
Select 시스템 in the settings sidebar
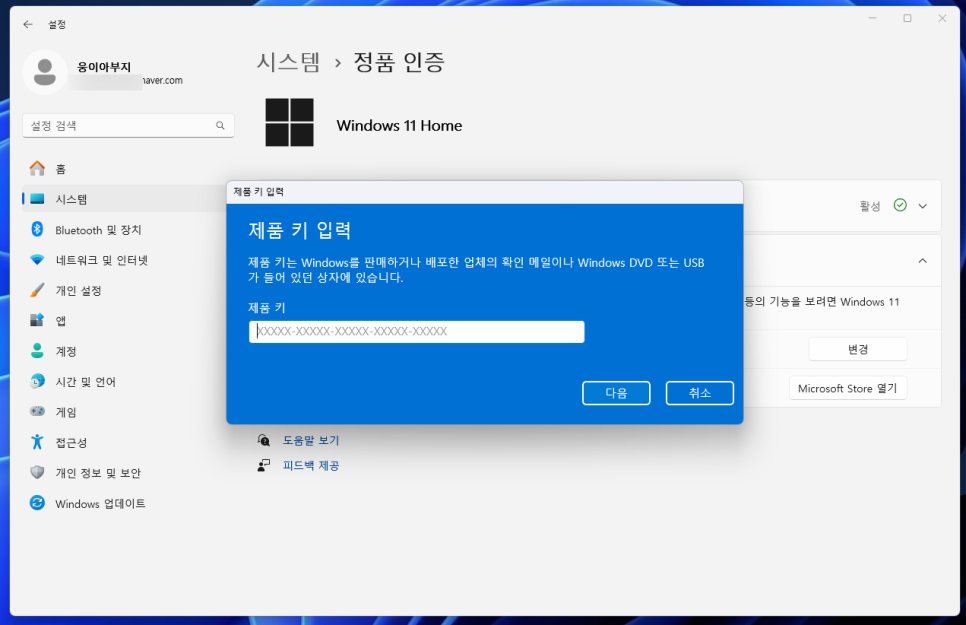click(124, 198)
